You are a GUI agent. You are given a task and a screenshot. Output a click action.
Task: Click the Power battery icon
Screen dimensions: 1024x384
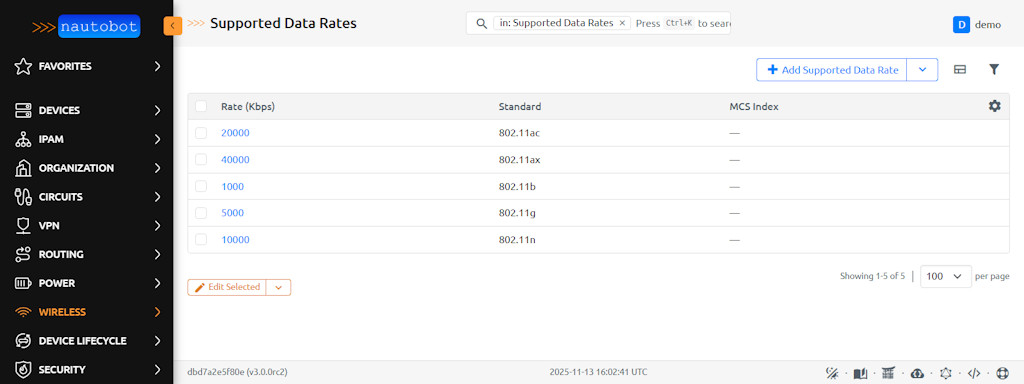[x=23, y=283]
